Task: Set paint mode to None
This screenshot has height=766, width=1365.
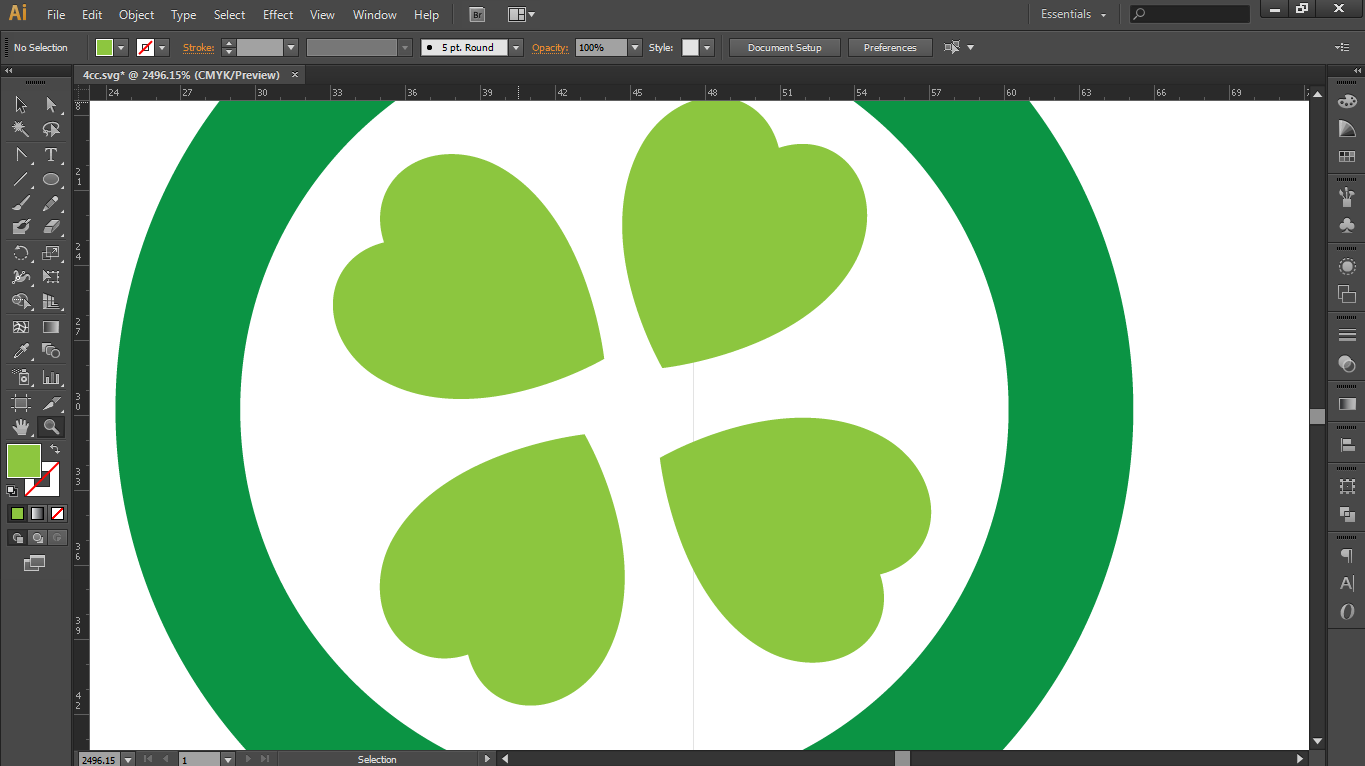Action: 57,513
